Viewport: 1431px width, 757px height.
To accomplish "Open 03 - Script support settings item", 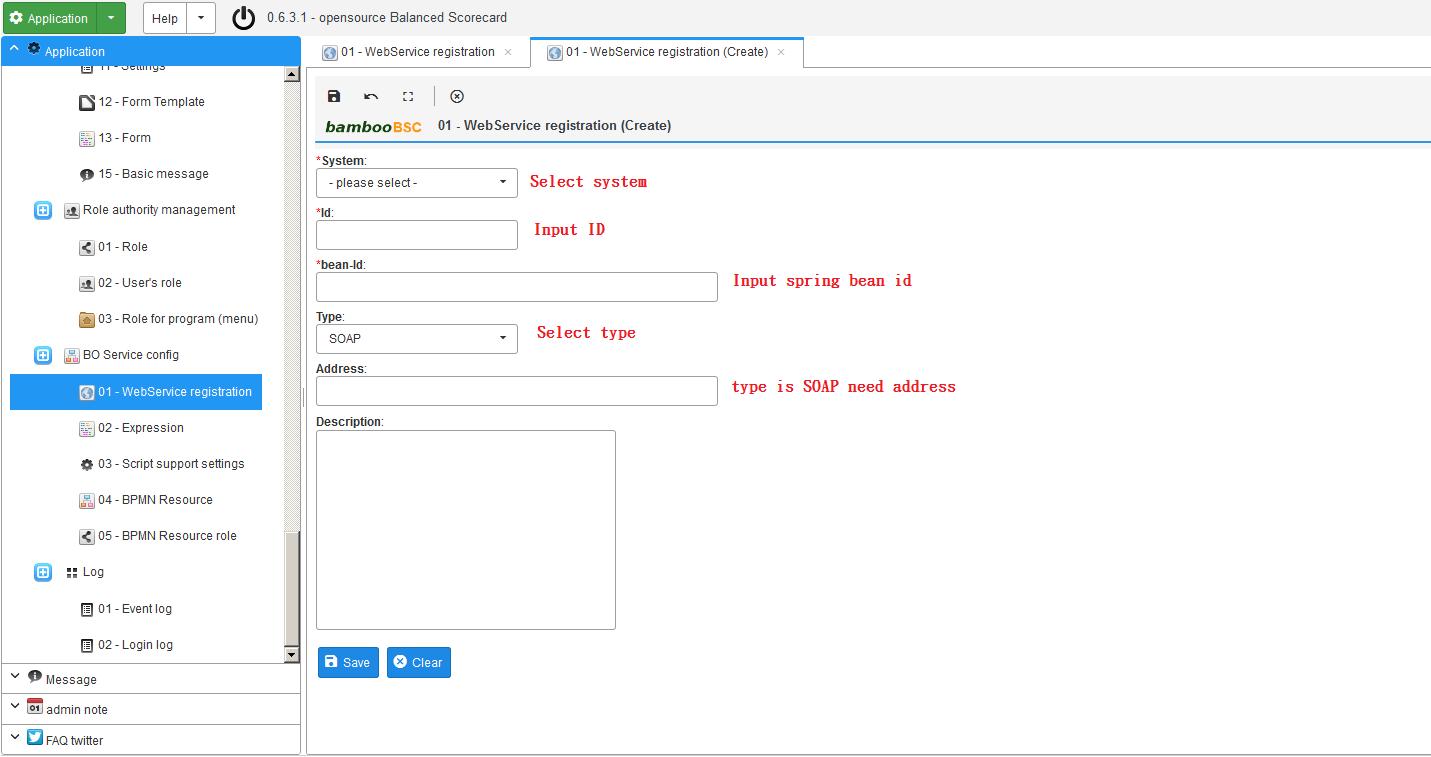I will click(171, 464).
